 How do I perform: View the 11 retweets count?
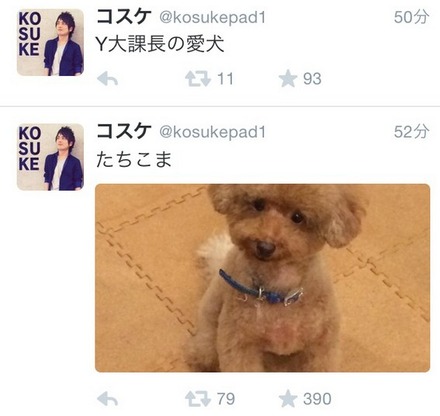[x=225, y=79]
